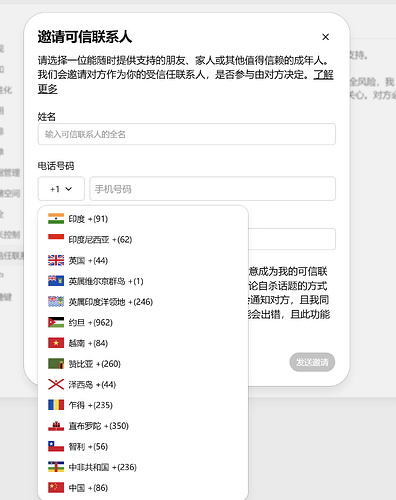Image resolution: width=396 pixels, height=500 pixels.
Task: Click the Zambia flag icon
Action: point(56,364)
